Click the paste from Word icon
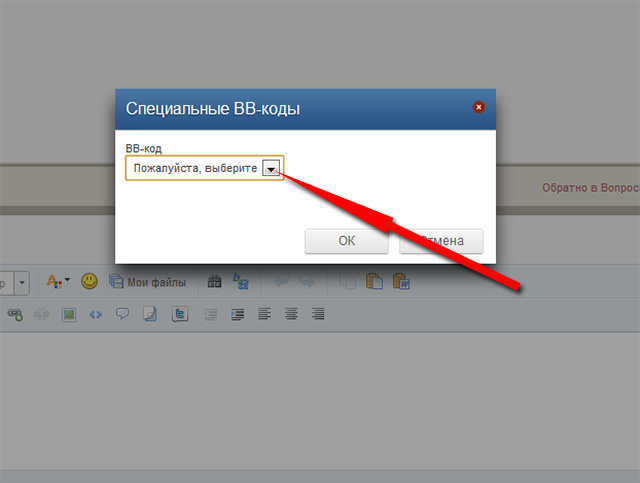 point(401,281)
